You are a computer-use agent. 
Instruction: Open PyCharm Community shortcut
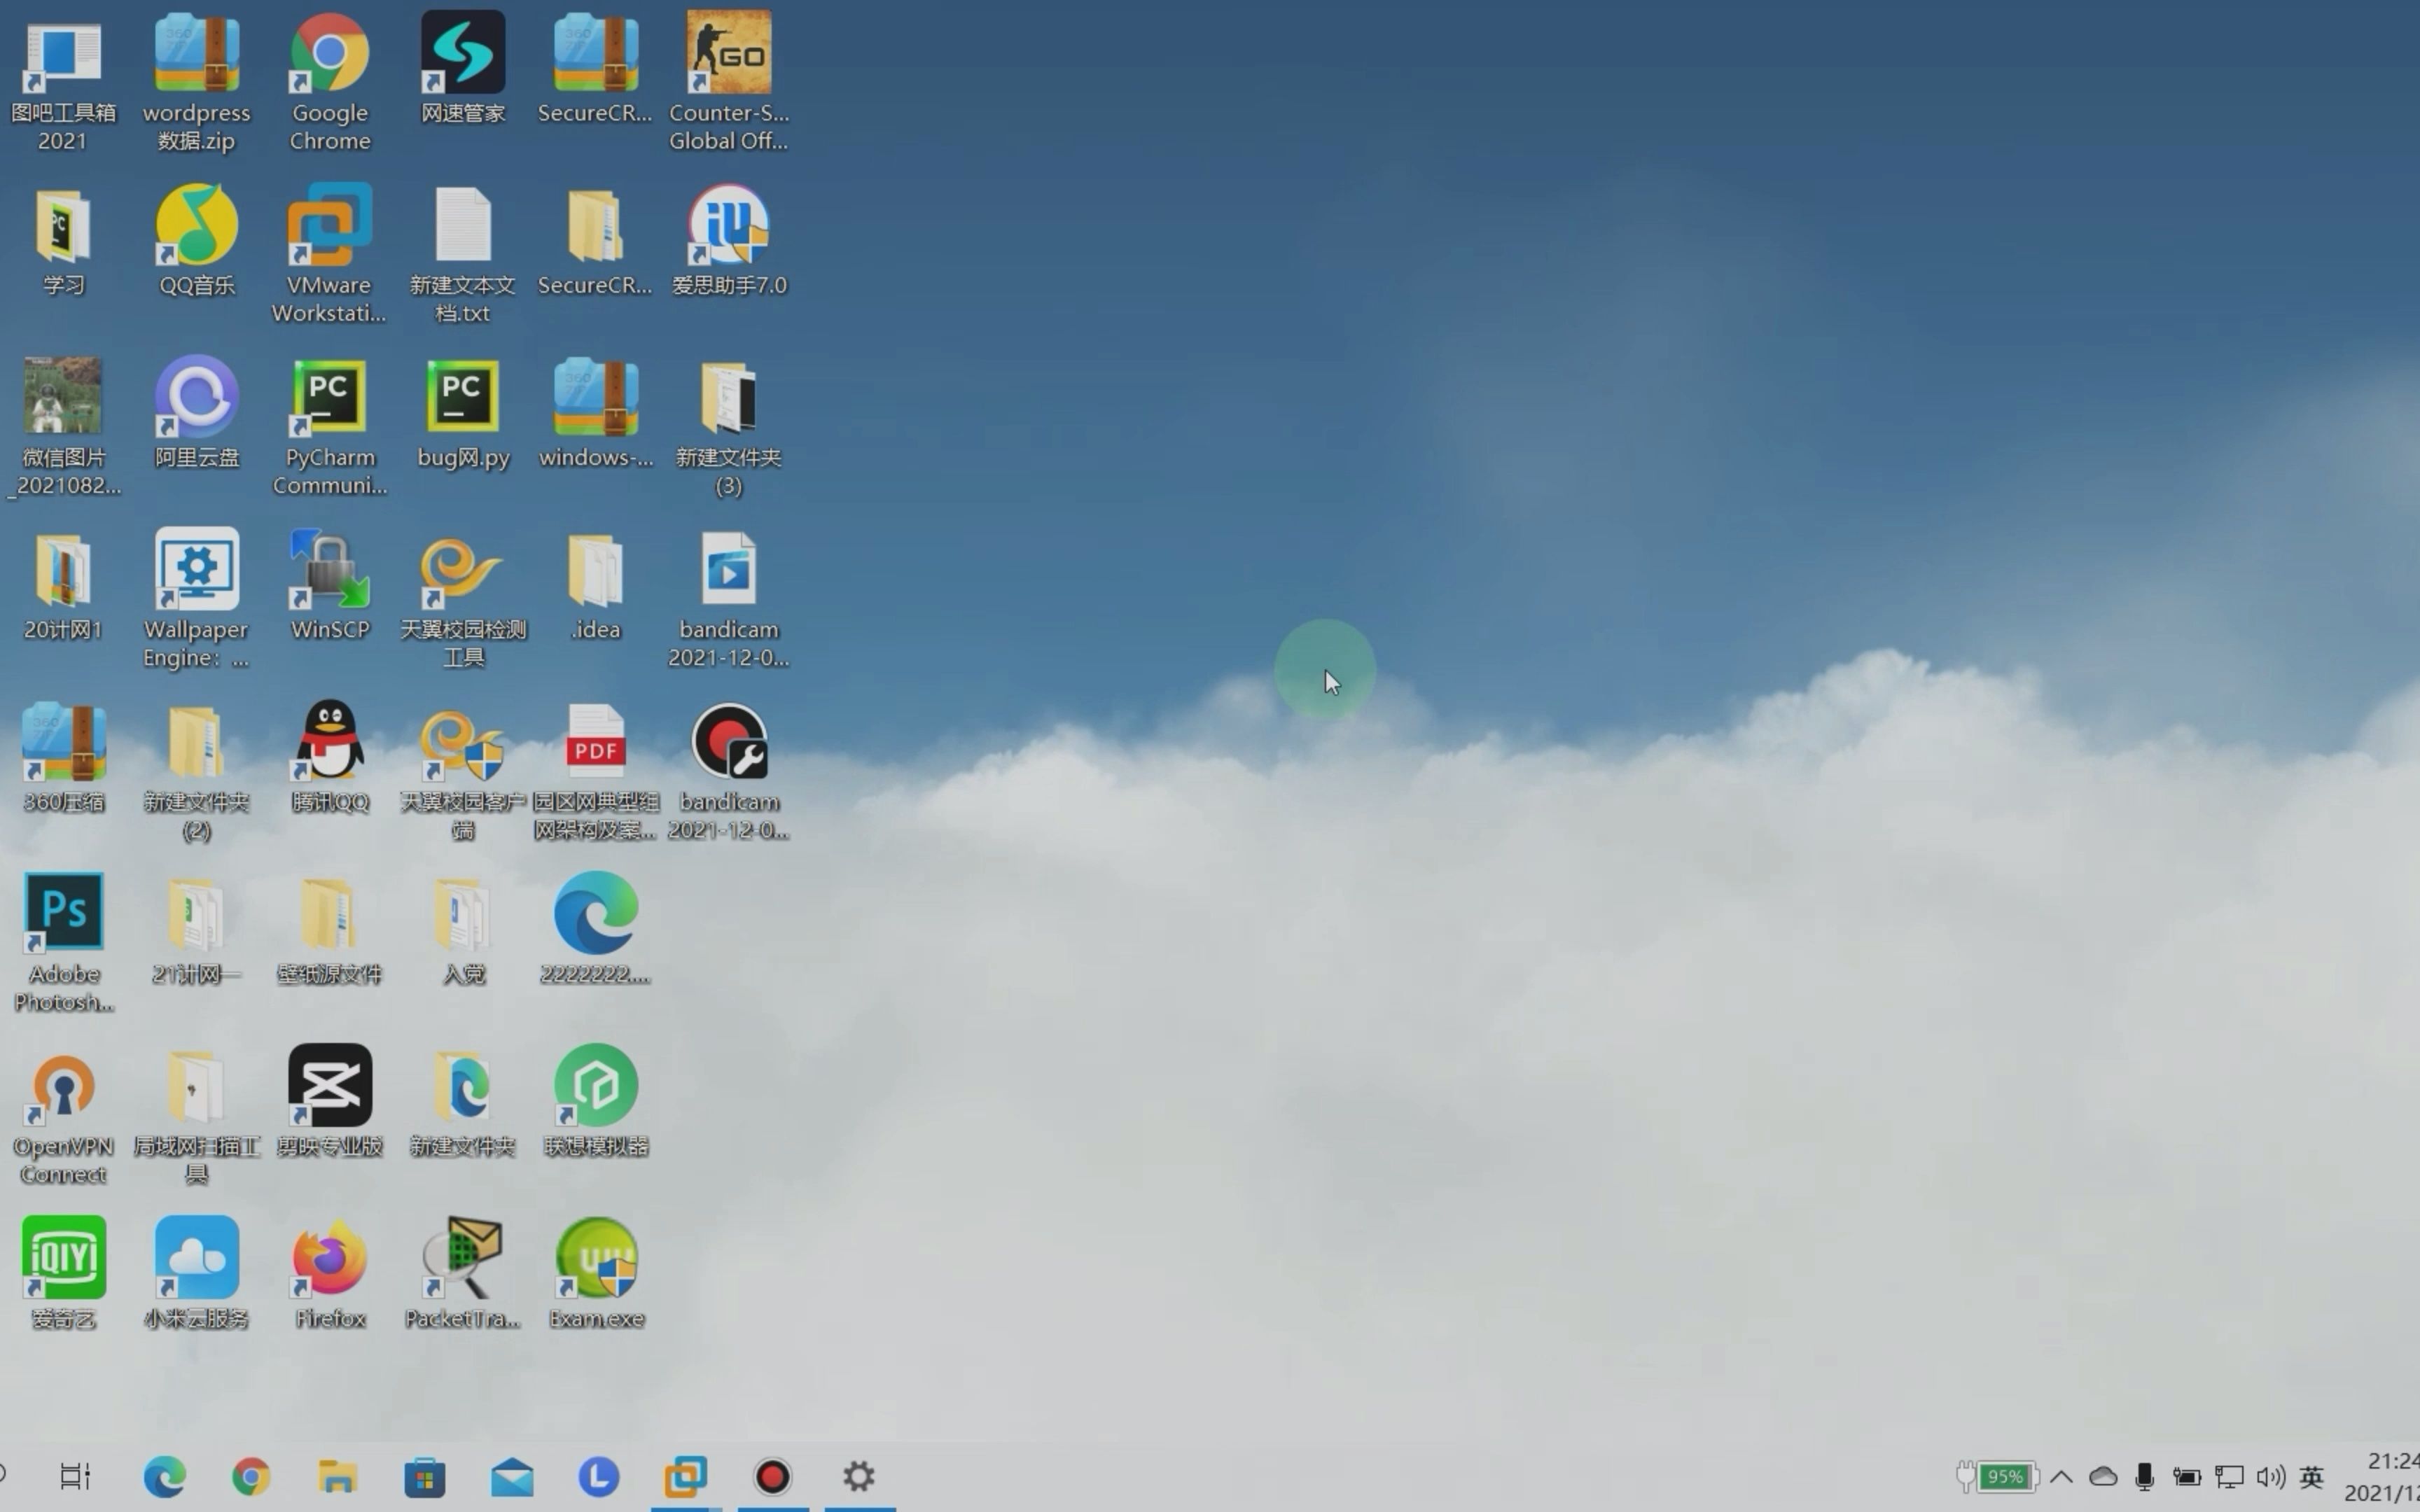(329, 426)
